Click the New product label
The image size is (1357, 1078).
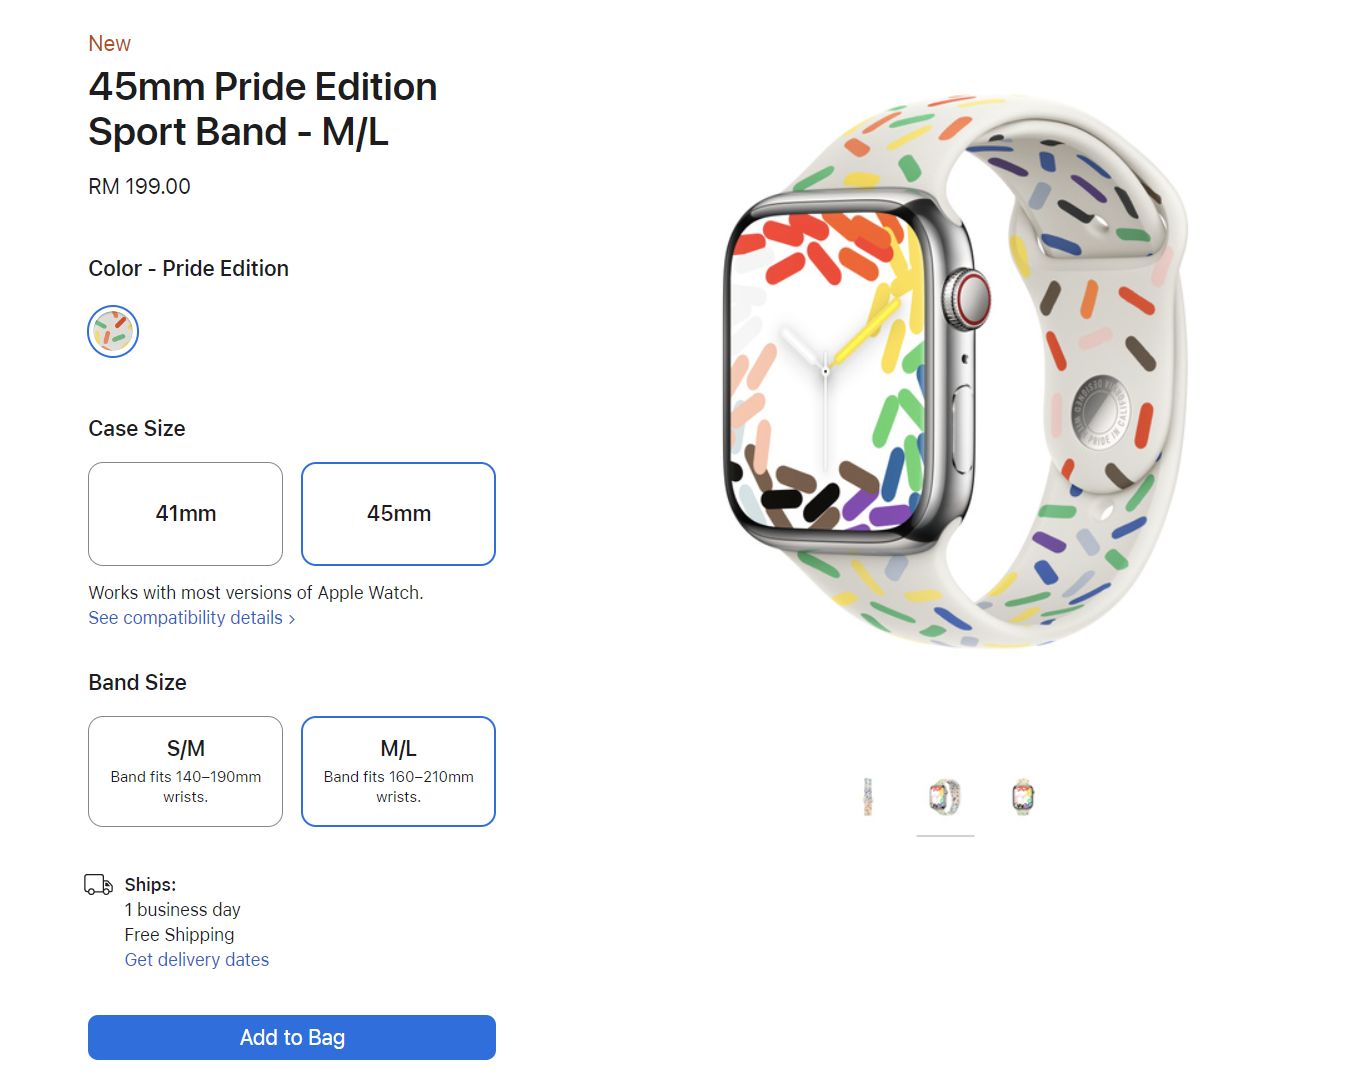108,43
